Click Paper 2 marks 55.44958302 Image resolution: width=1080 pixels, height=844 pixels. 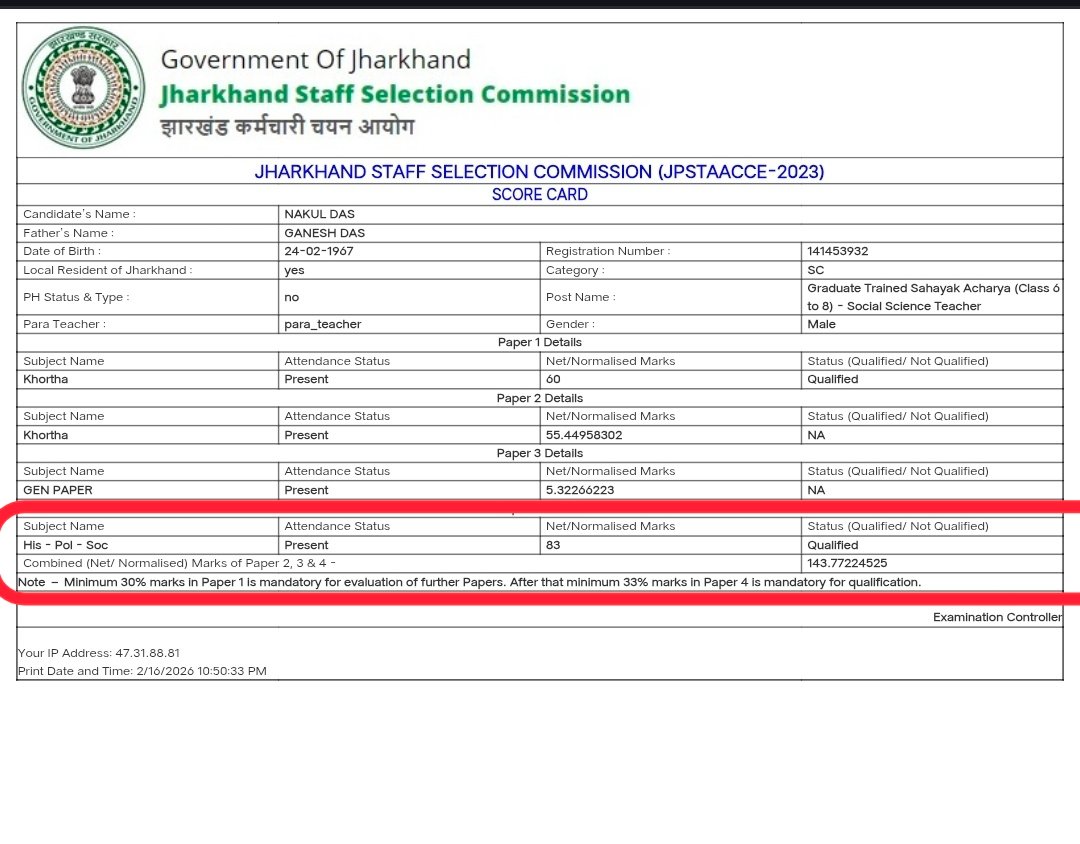point(584,435)
